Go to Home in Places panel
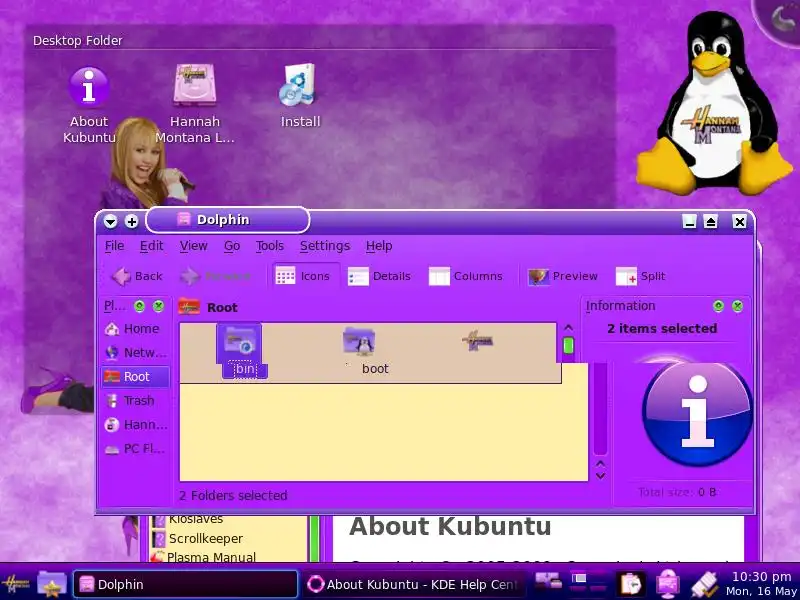 135,329
